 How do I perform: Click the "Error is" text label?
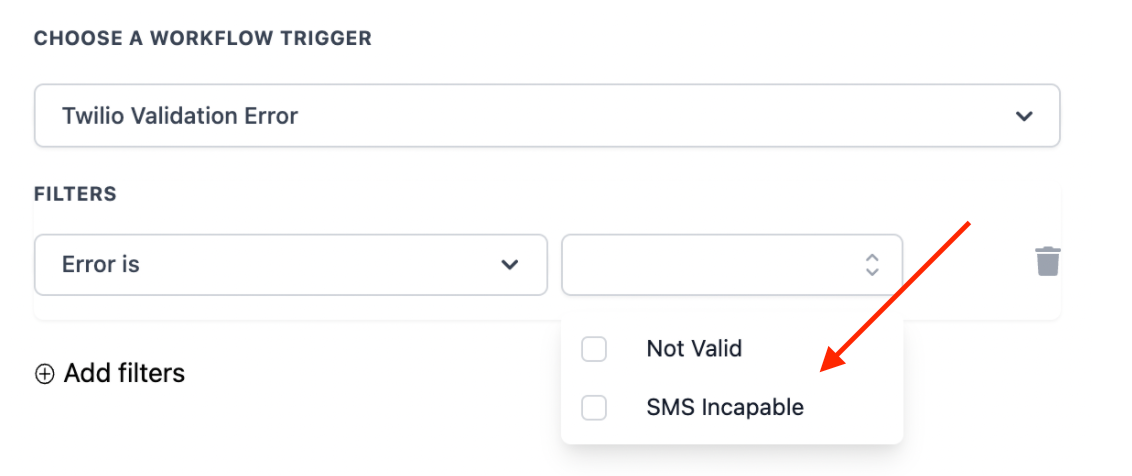pos(101,265)
